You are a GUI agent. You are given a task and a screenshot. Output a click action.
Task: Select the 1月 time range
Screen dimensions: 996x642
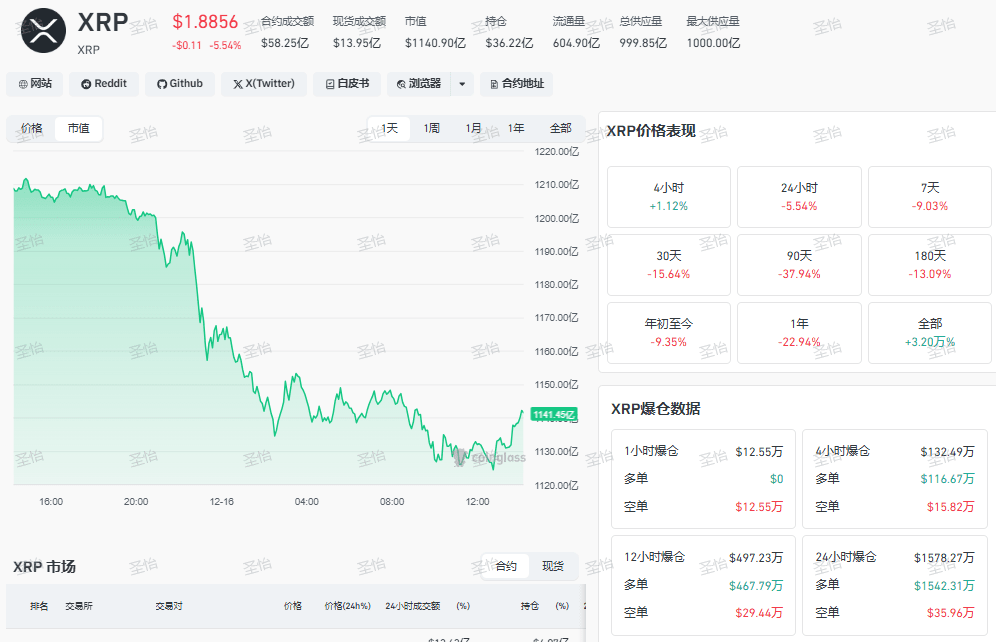(473, 128)
